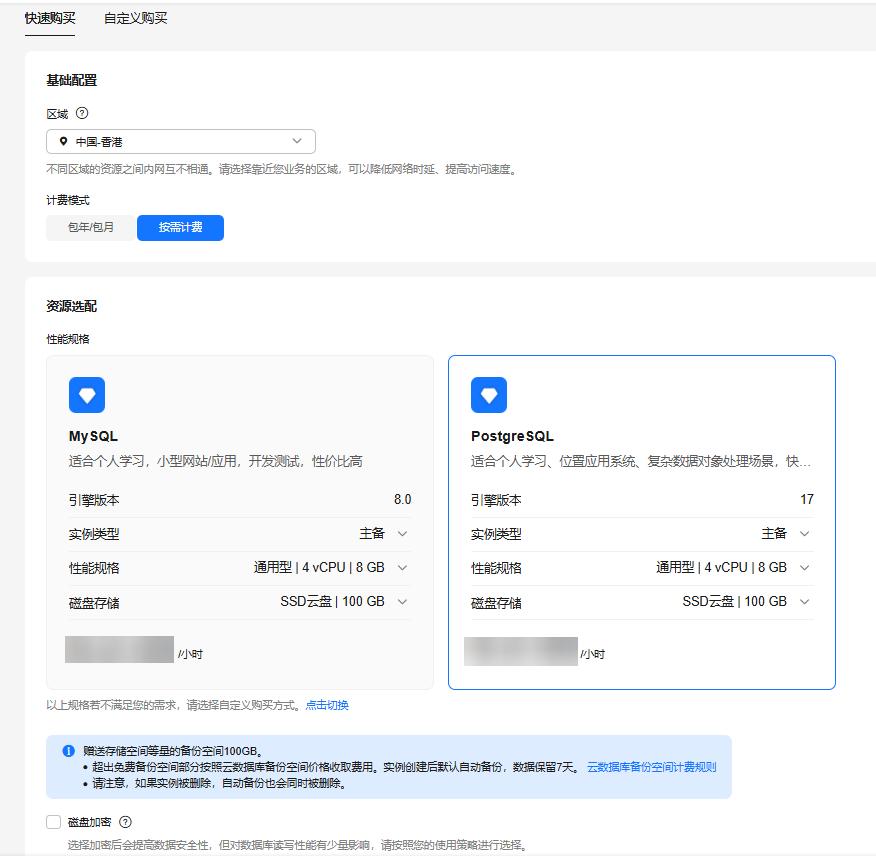Click MySQL 引擎版本 label

(x=94, y=500)
